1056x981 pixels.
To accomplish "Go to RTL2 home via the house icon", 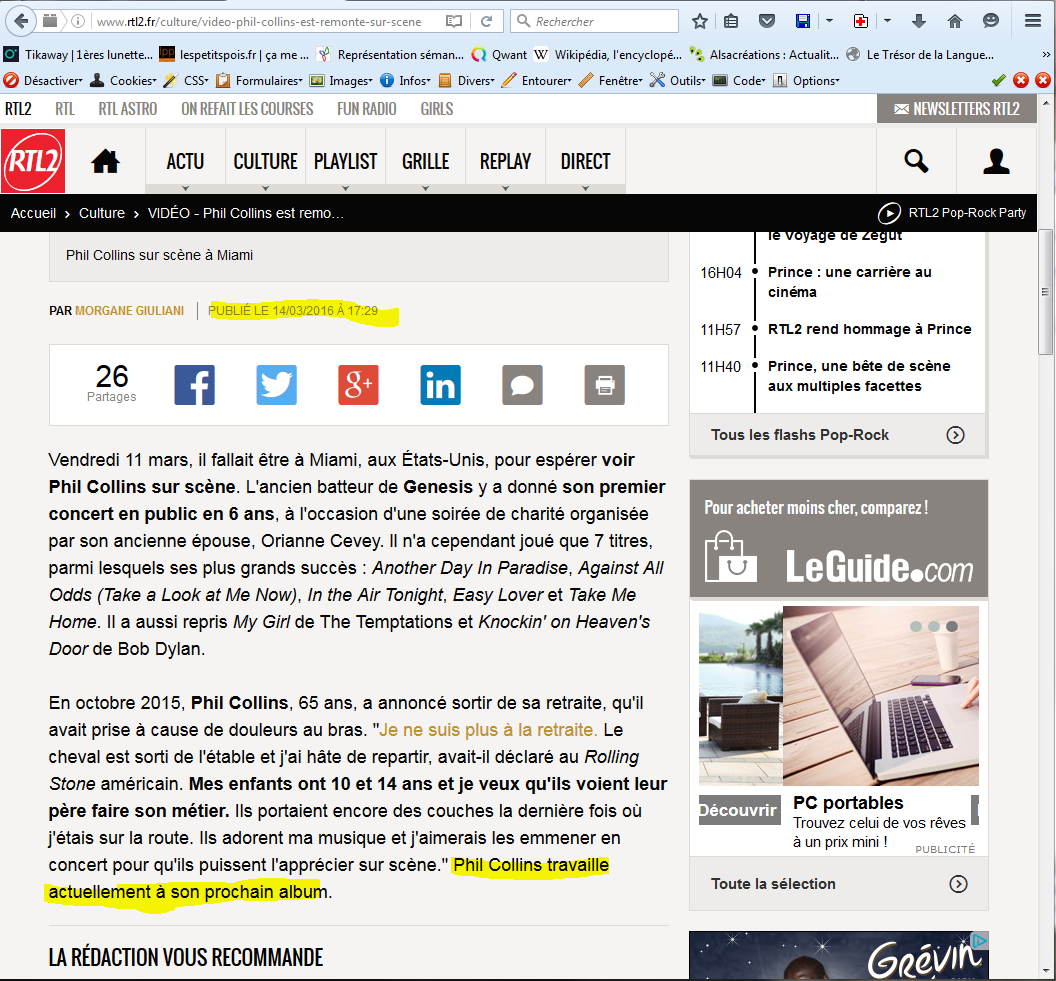I will (105, 161).
